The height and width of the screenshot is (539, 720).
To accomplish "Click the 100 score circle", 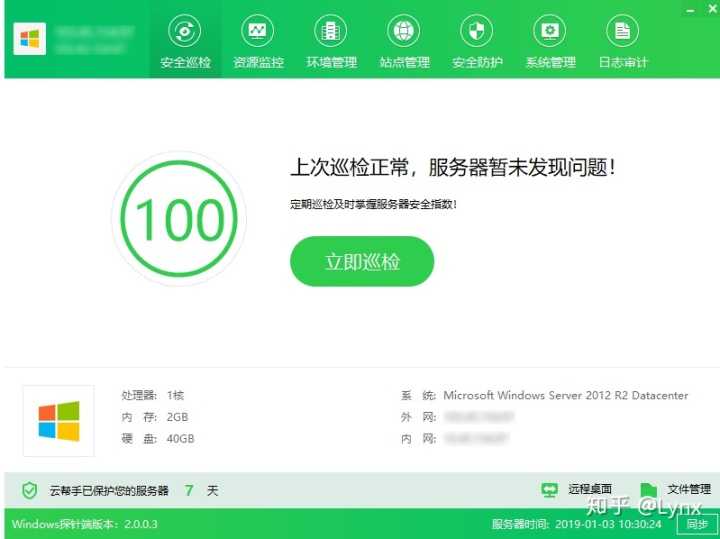I will [179, 219].
